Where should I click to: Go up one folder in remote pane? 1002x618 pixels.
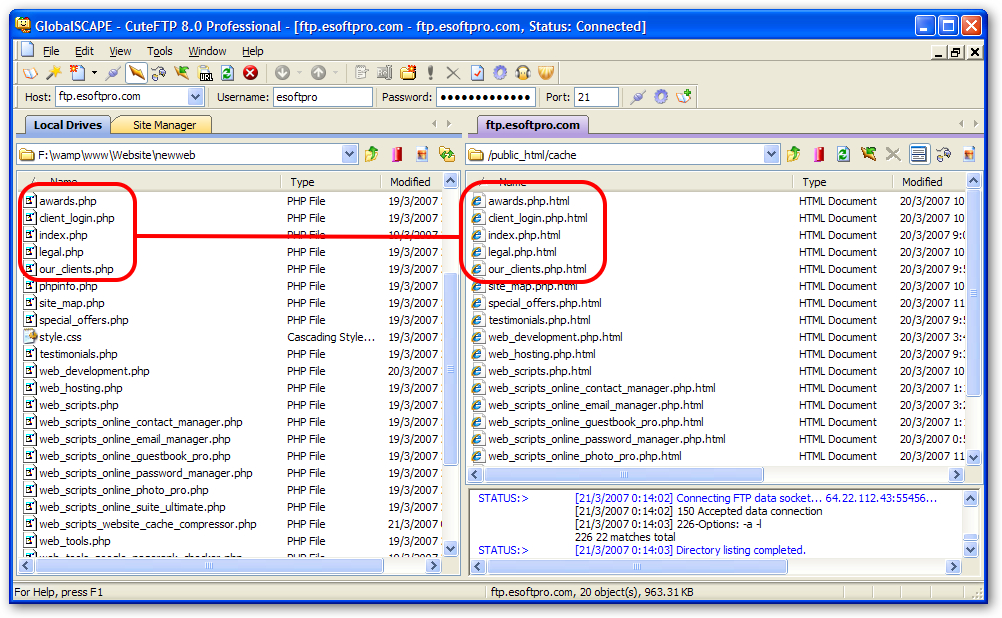tap(793, 154)
